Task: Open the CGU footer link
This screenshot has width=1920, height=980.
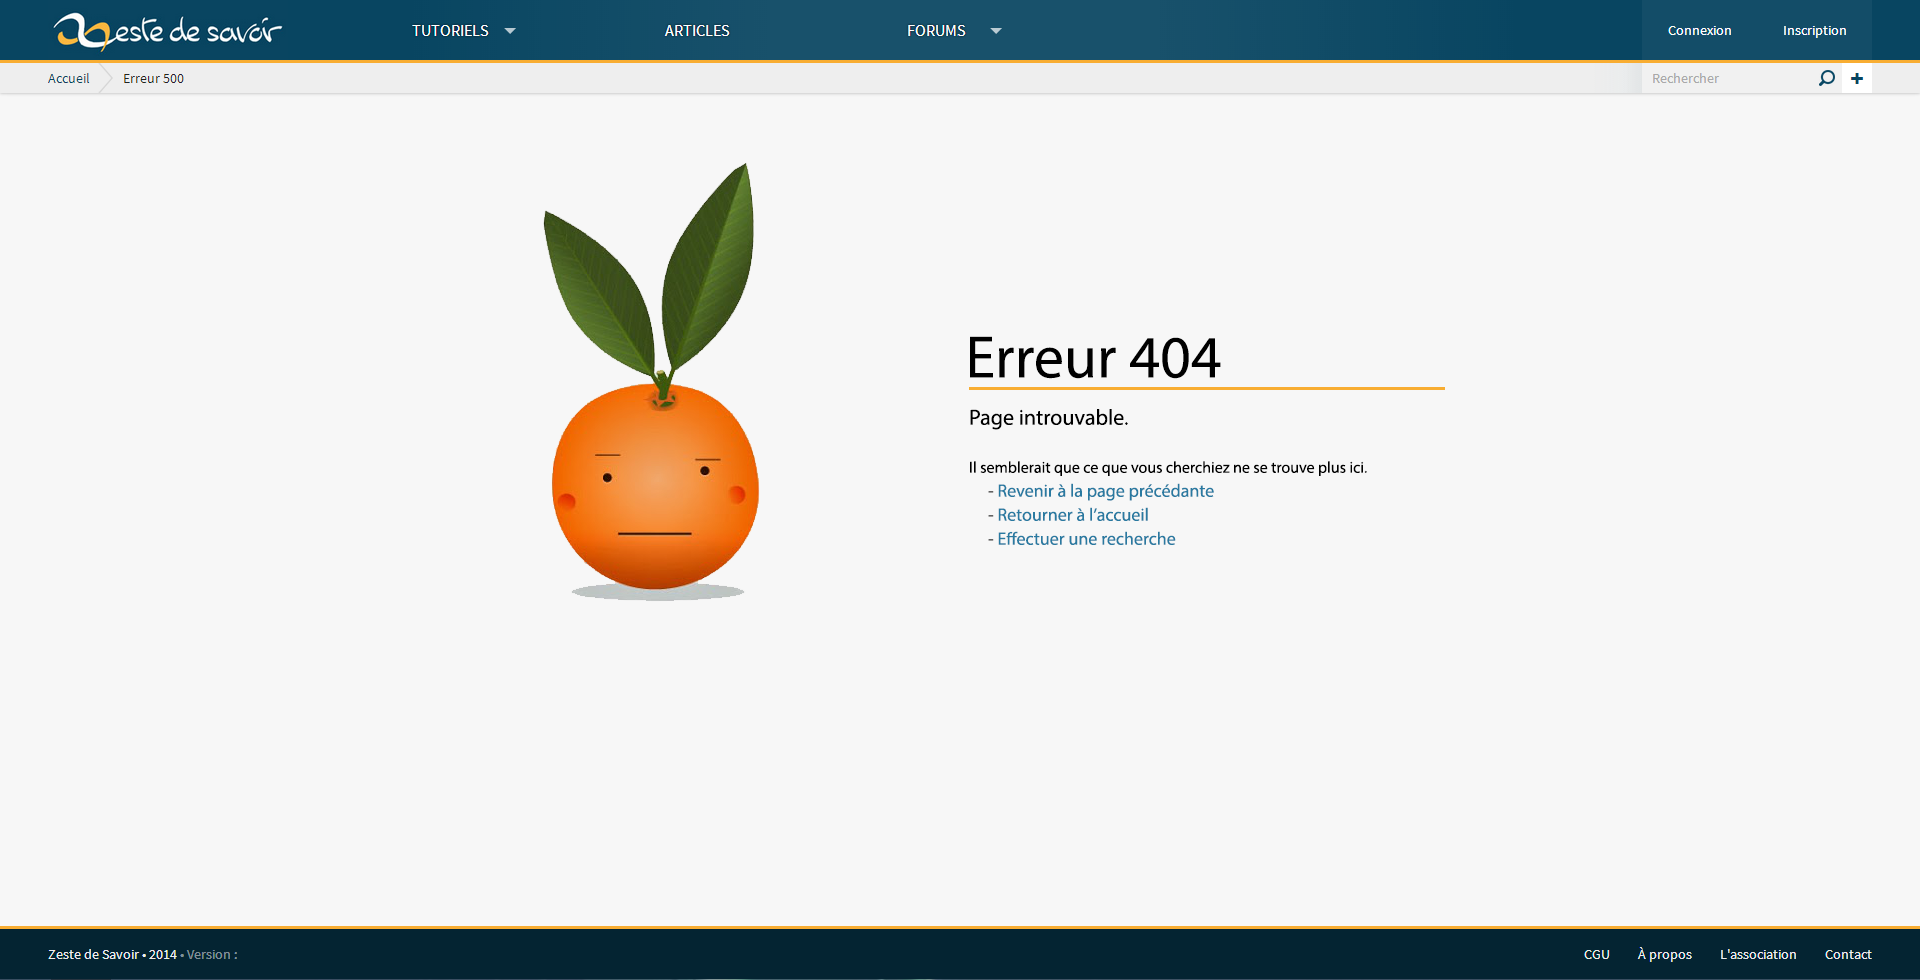Action: pyautogui.click(x=1596, y=954)
